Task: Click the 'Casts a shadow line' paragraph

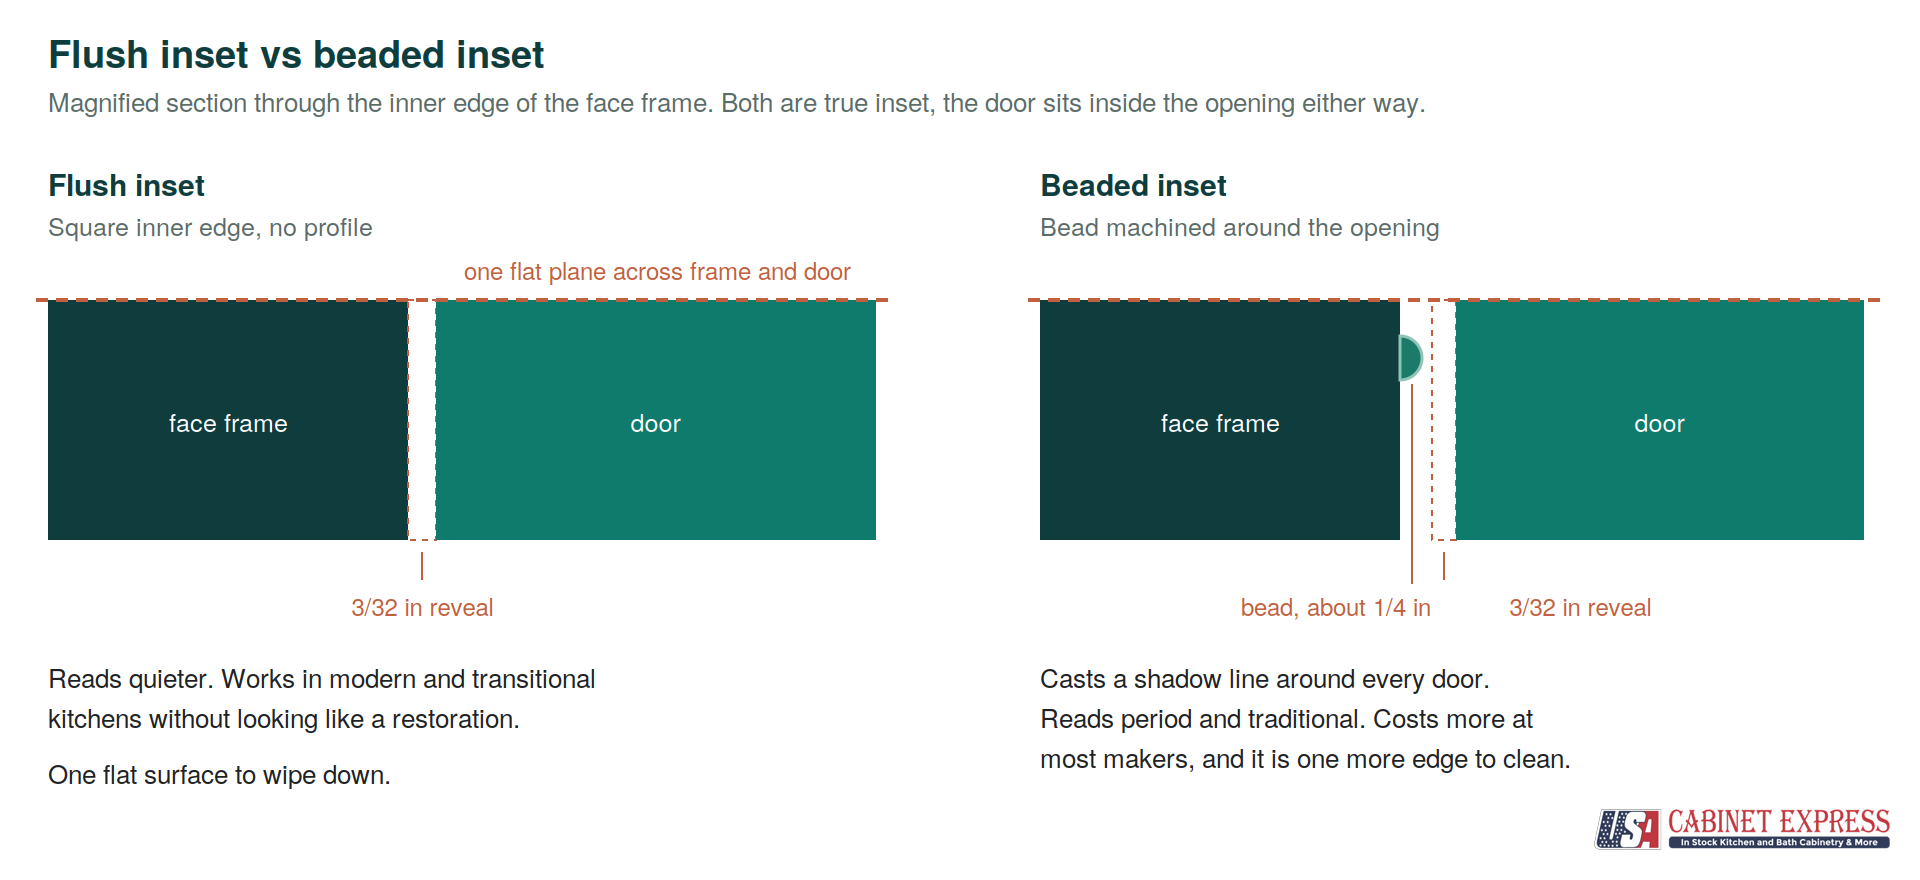Action: (1305, 719)
